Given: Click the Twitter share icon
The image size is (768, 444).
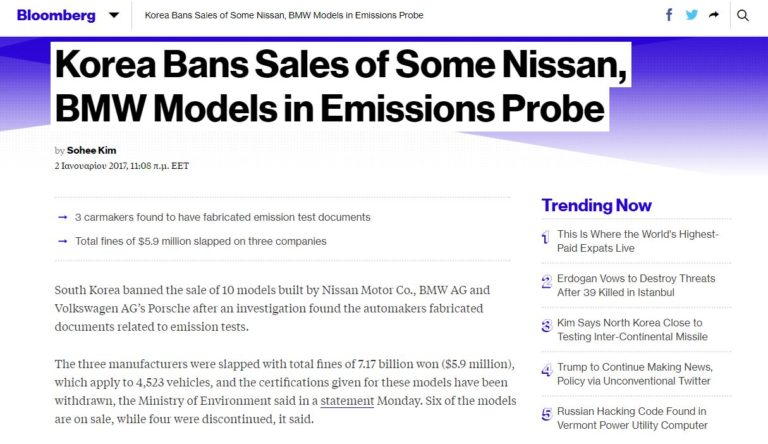Looking at the screenshot, I should tap(692, 15).
